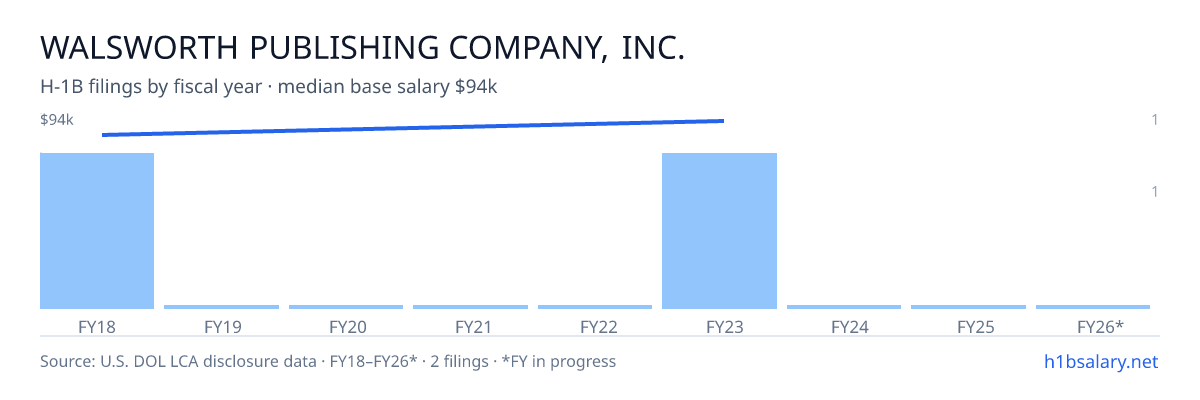Click the small FY21 bar

(x=470, y=307)
